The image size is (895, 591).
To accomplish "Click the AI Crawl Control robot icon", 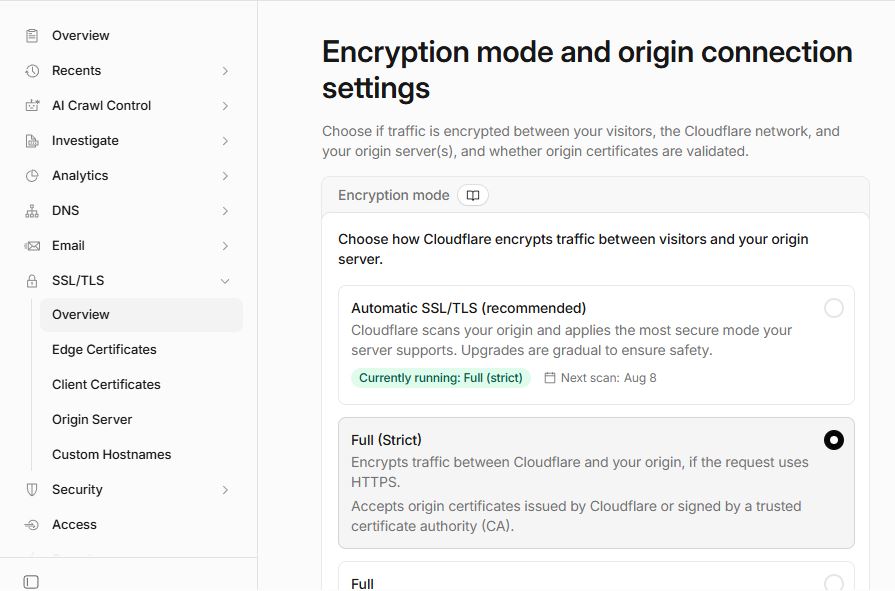I will pos(32,106).
